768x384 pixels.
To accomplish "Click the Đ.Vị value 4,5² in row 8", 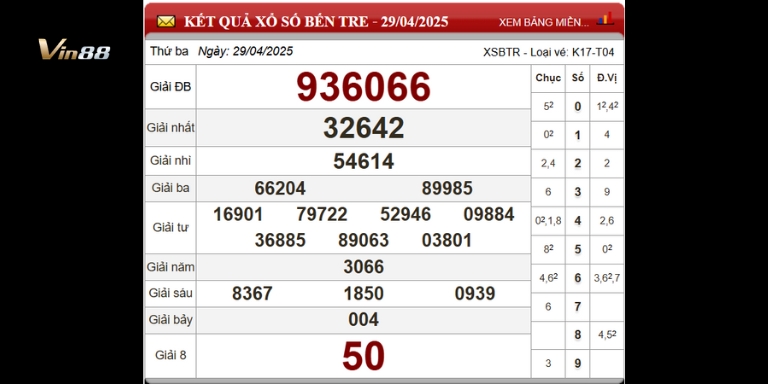I will pos(607,335).
